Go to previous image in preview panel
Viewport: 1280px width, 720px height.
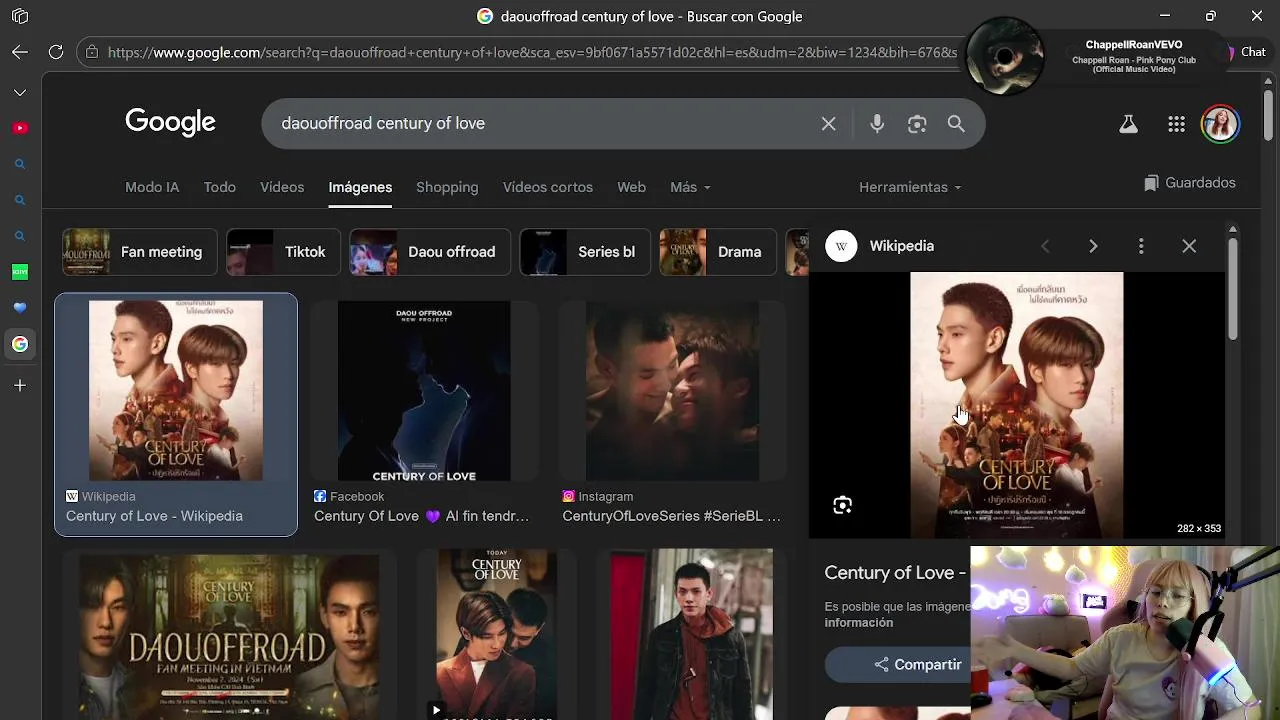(1045, 246)
